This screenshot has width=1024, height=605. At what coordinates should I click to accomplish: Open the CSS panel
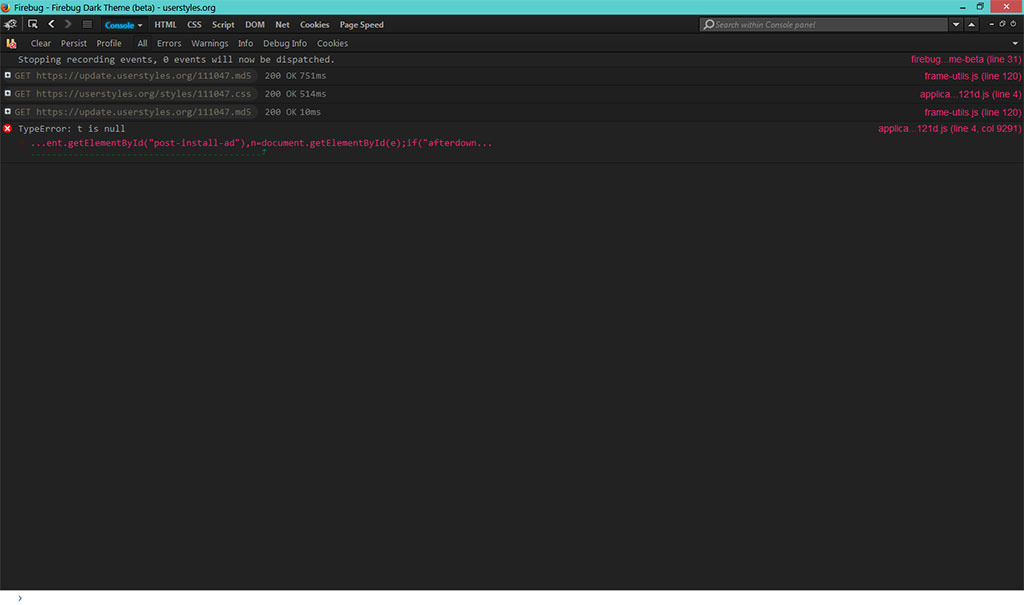(x=194, y=25)
